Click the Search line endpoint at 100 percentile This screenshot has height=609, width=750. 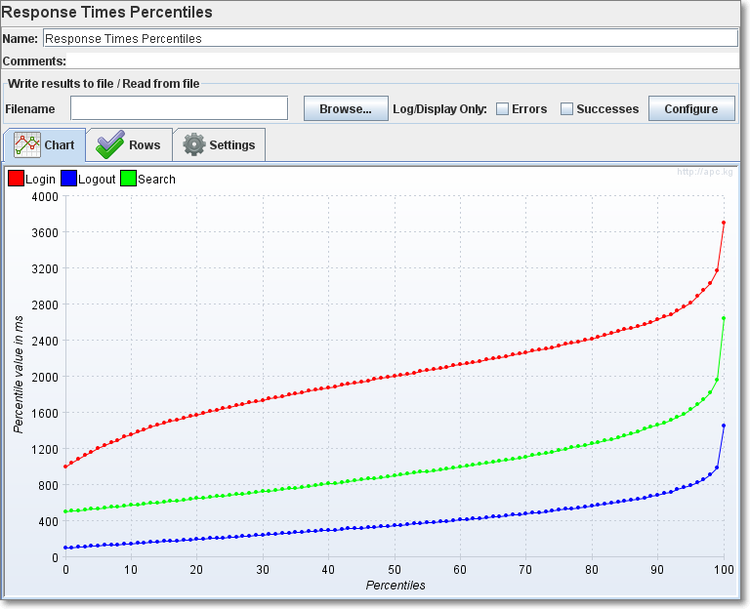(x=723, y=318)
